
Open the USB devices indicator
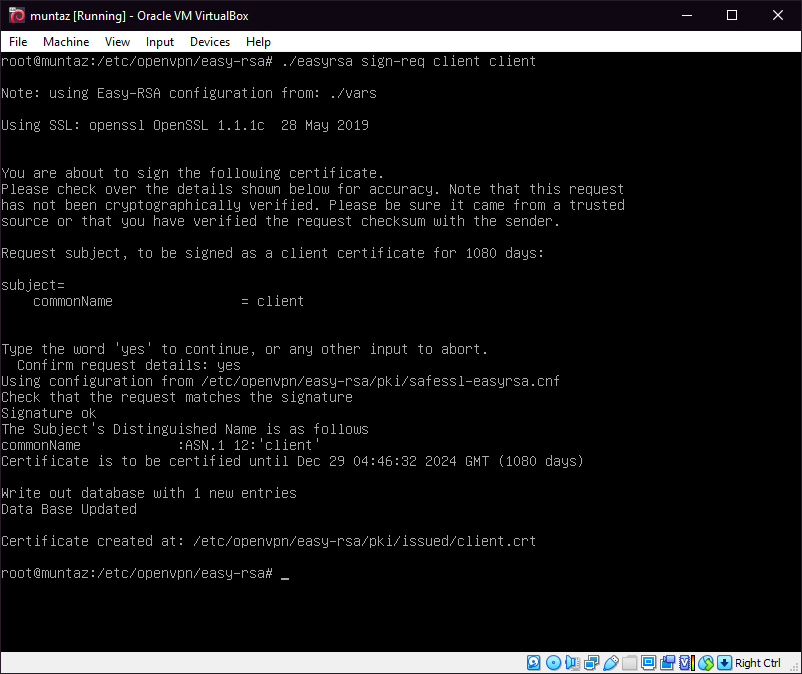click(x=611, y=663)
